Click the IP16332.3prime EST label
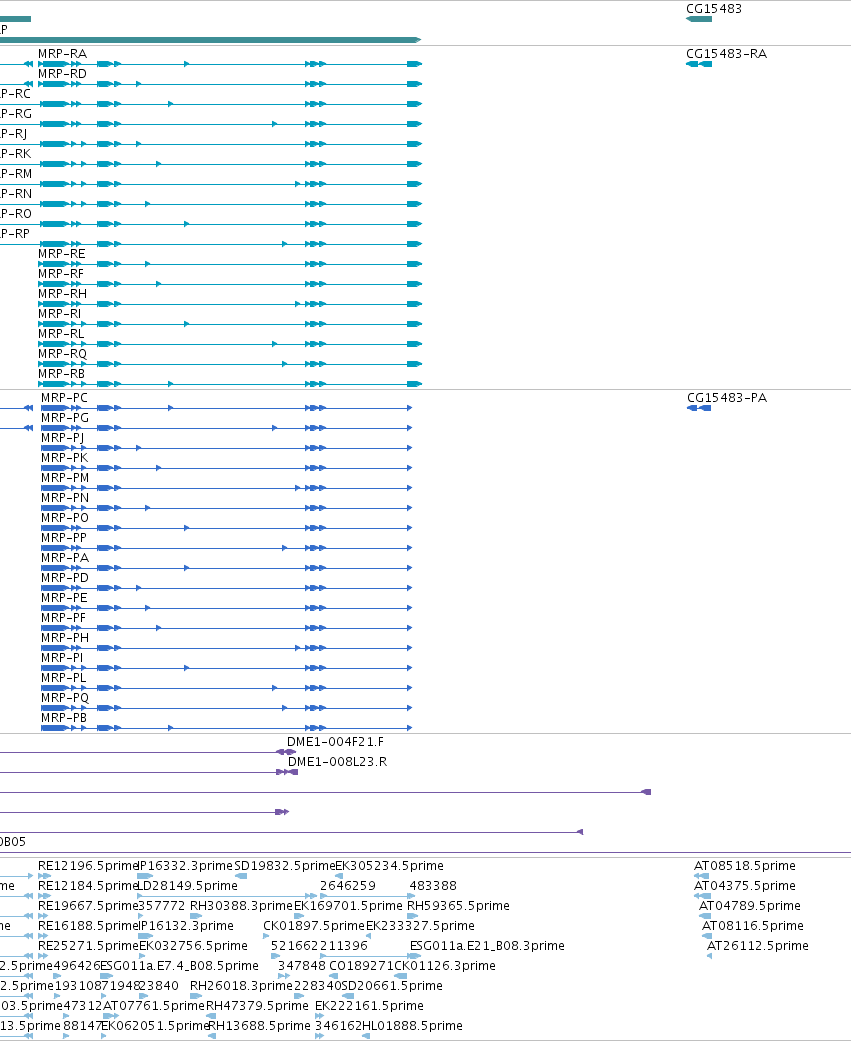 pos(186,866)
